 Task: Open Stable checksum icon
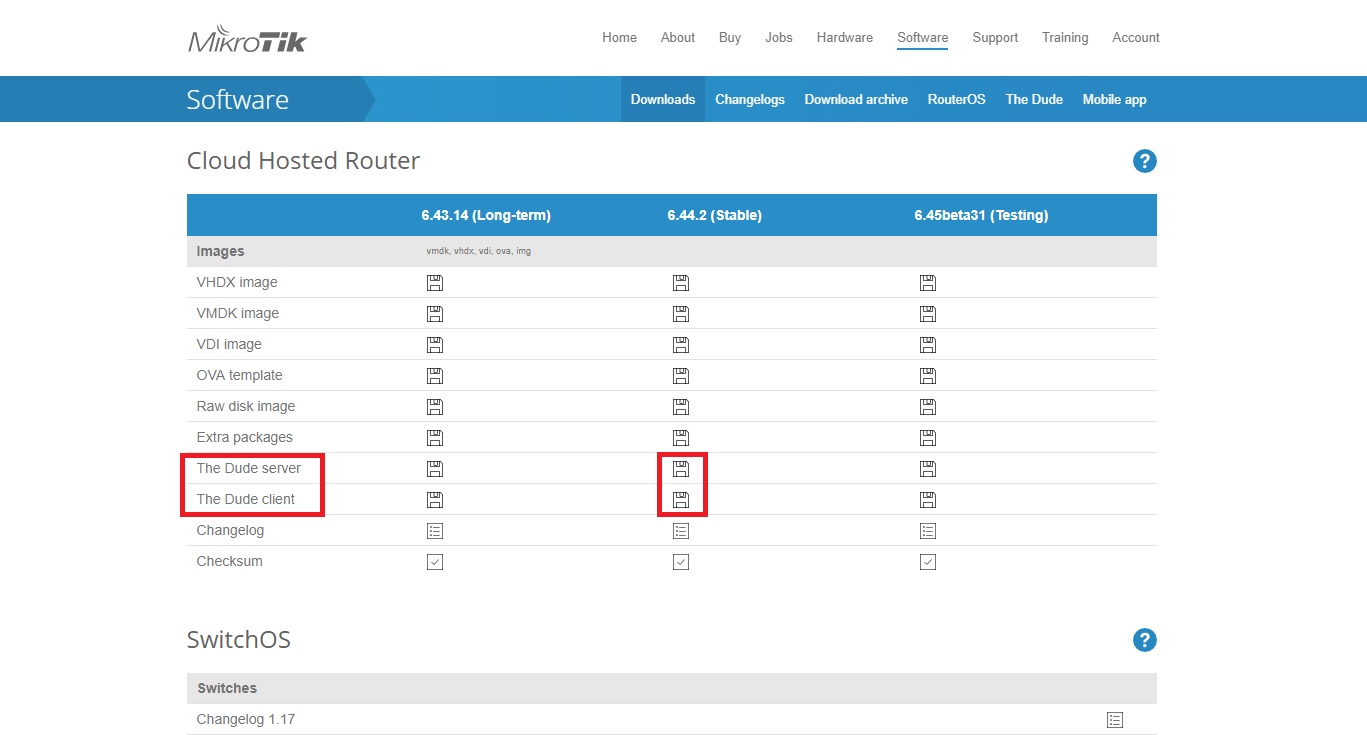click(681, 562)
